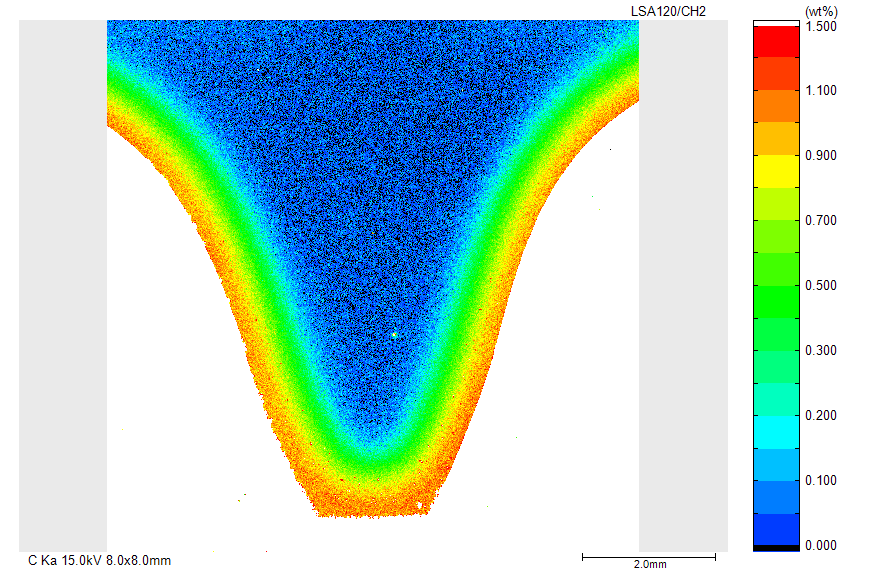The width and height of the screenshot is (873, 572).
Task: Pick the darkest blue band in the legend
Action: coord(776,529)
